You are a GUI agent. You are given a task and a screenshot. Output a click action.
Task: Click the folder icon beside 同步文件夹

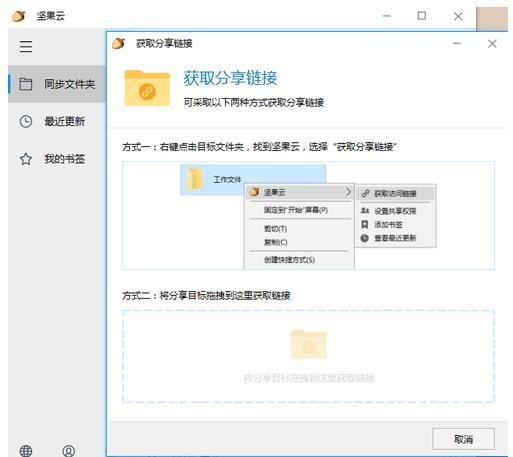tap(26, 84)
